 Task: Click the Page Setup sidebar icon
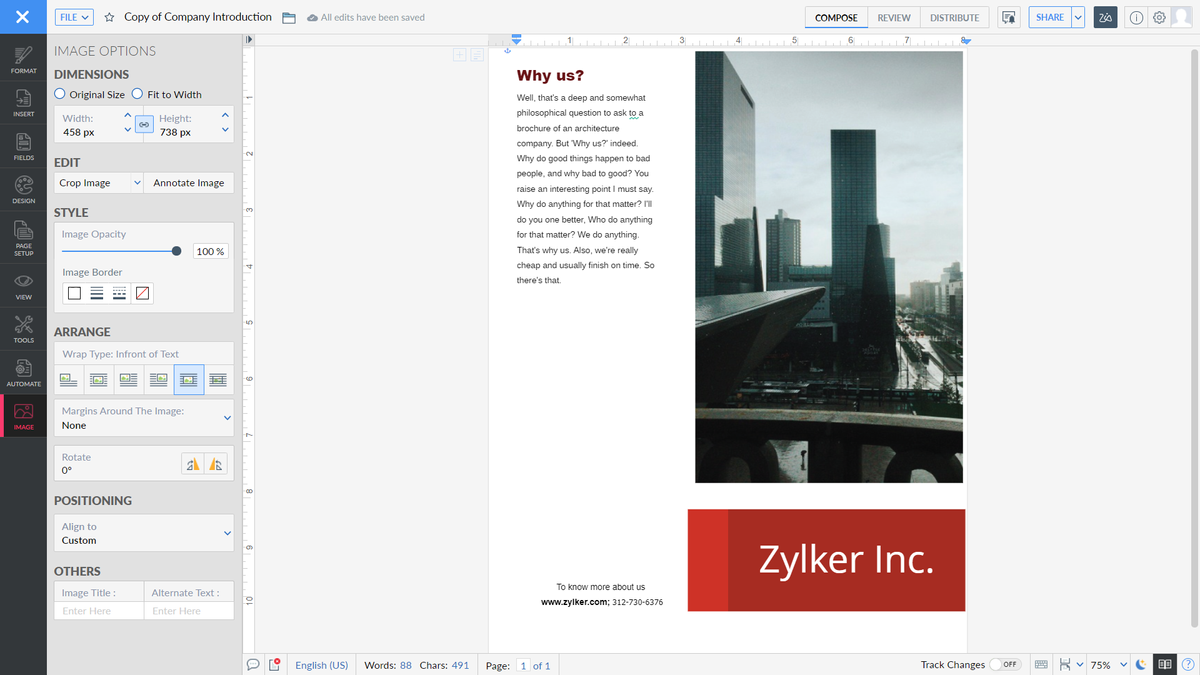coord(22,235)
